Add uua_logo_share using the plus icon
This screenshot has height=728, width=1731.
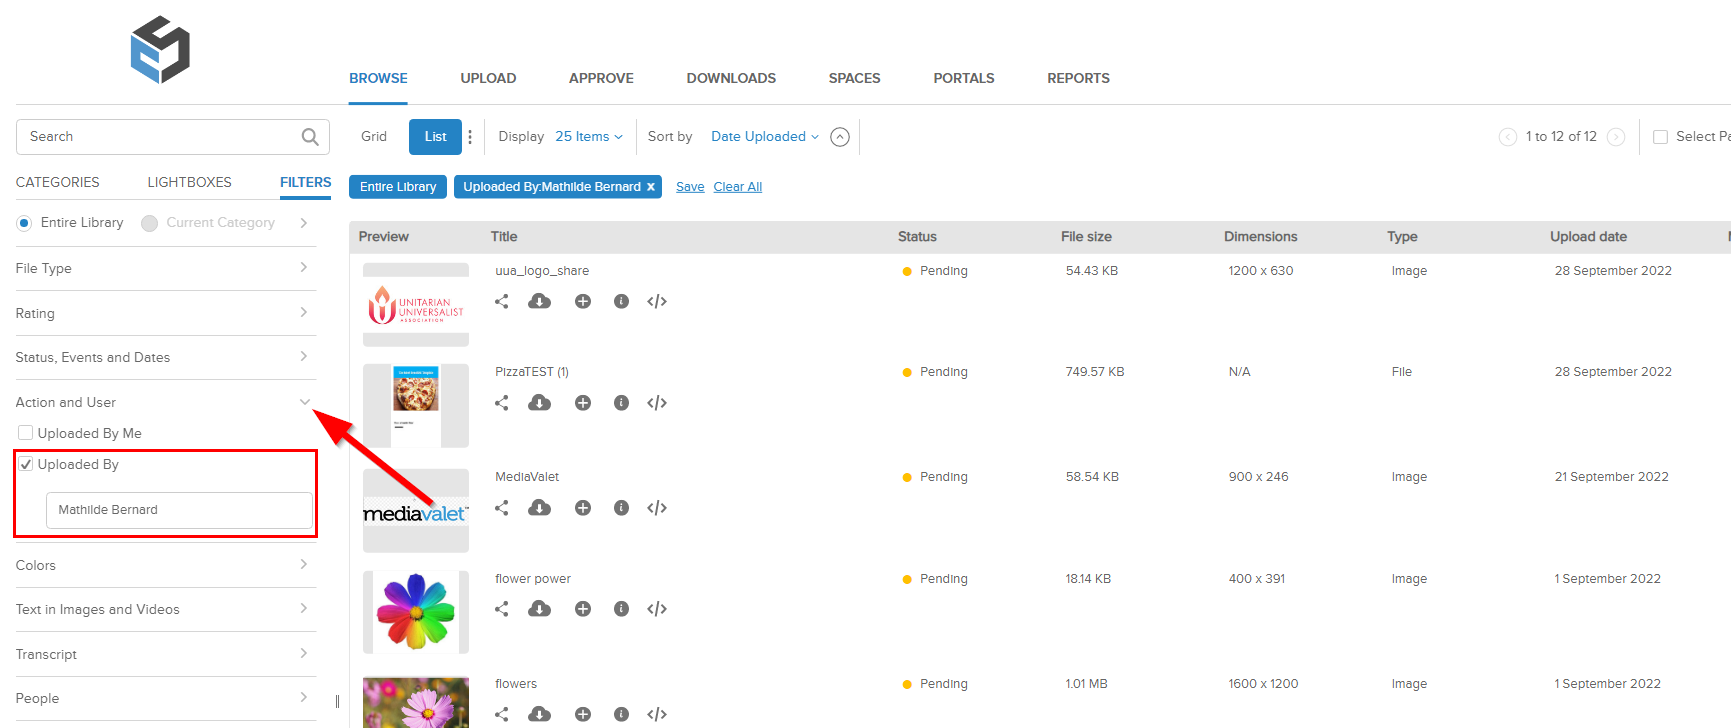tap(583, 301)
